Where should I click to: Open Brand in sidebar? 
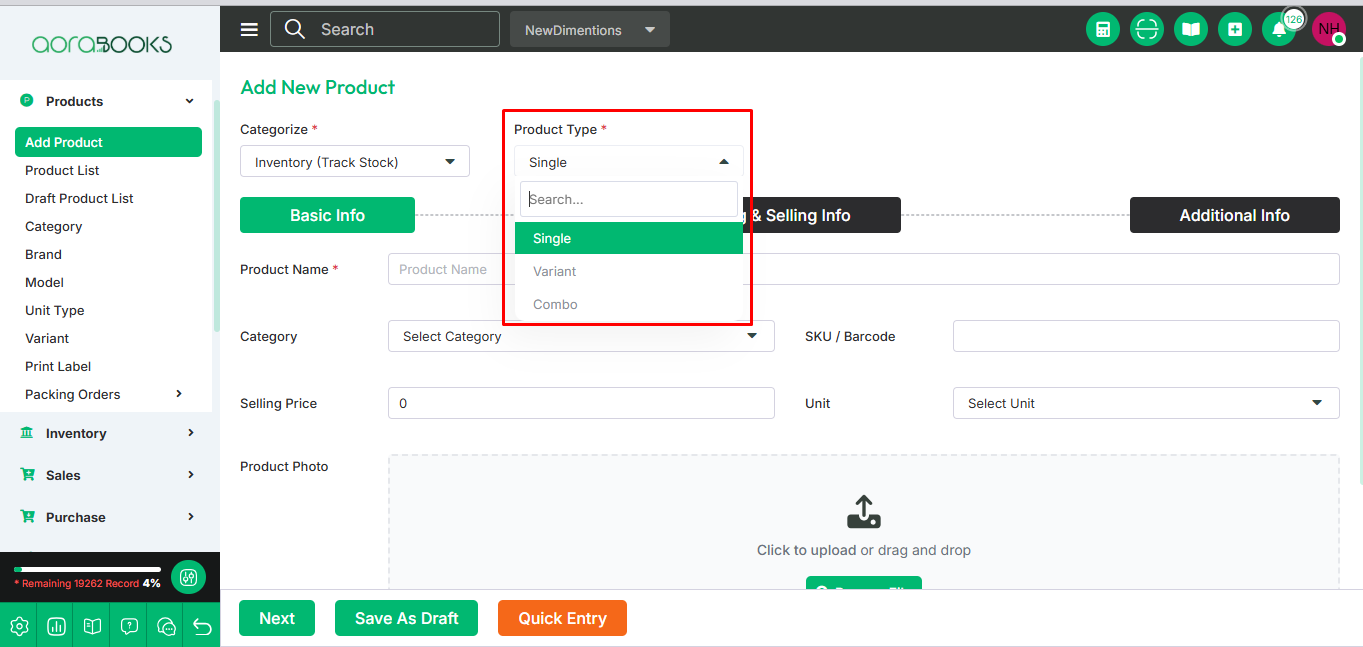pyautogui.click(x=43, y=254)
